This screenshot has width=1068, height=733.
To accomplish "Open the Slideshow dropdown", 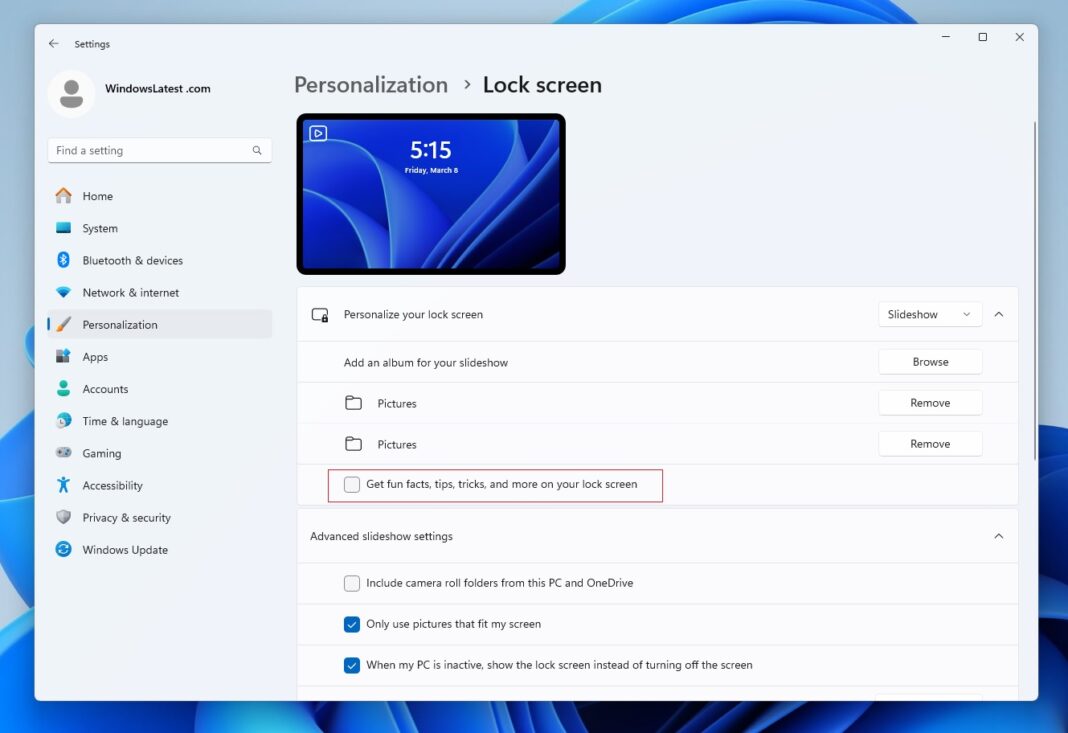I will point(929,314).
